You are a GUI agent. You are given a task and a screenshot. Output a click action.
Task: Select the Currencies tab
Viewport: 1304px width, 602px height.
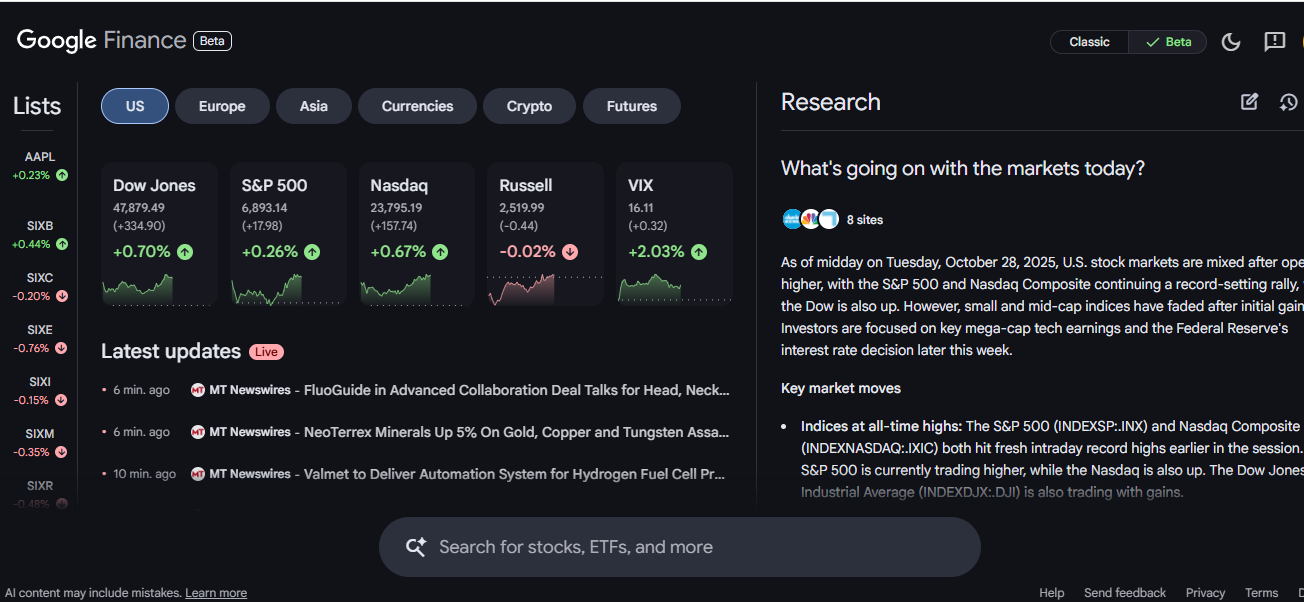[x=418, y=106]
